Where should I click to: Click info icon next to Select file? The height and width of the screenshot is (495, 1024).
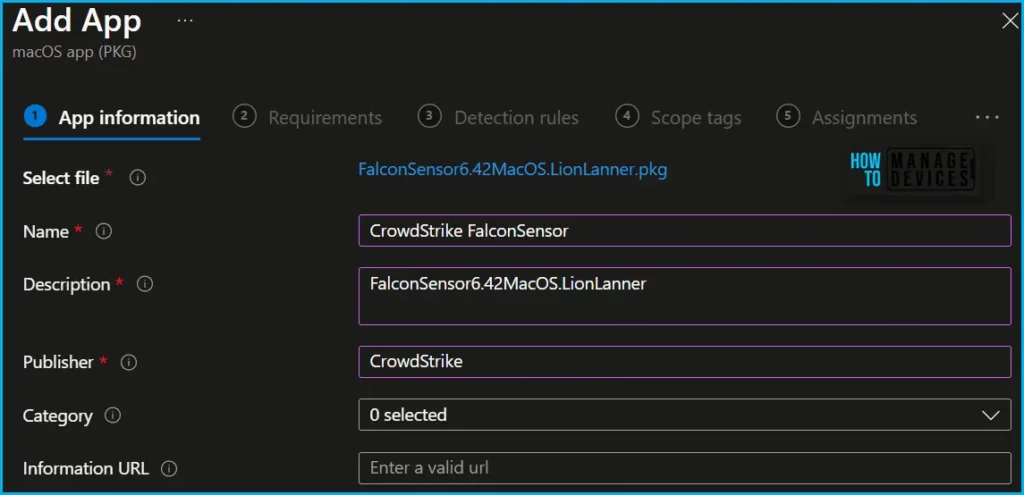click(137, 178)
